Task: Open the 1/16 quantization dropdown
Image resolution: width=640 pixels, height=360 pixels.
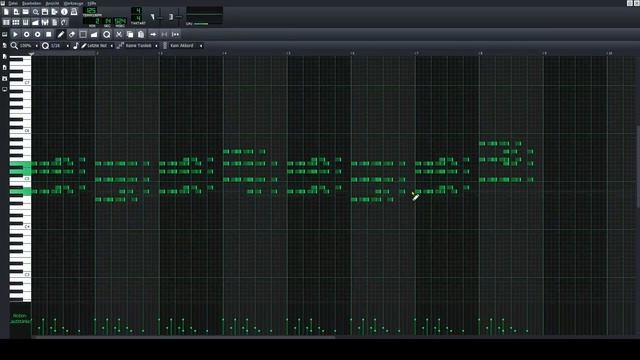Action: pos(60,46)
